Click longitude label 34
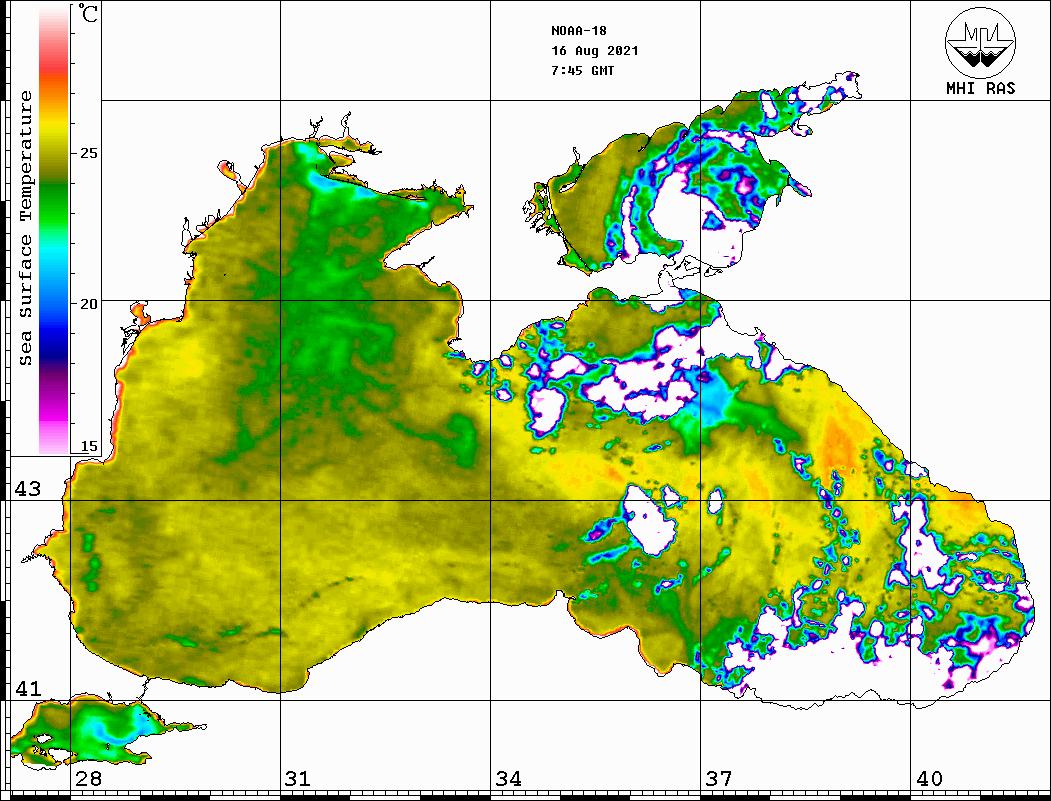The height and width of the screenshot is (801, 1051). click(x=508, y=779)
